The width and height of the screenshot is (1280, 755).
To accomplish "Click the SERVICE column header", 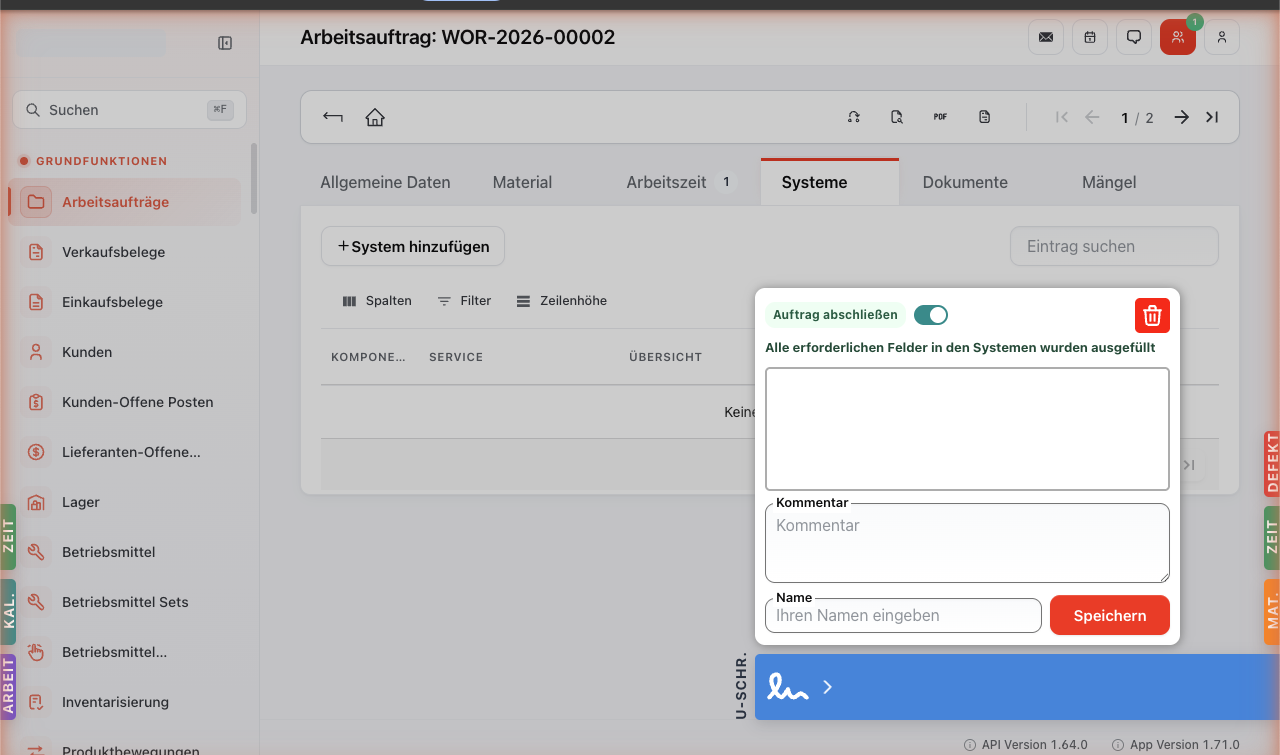I will (456, 357).
